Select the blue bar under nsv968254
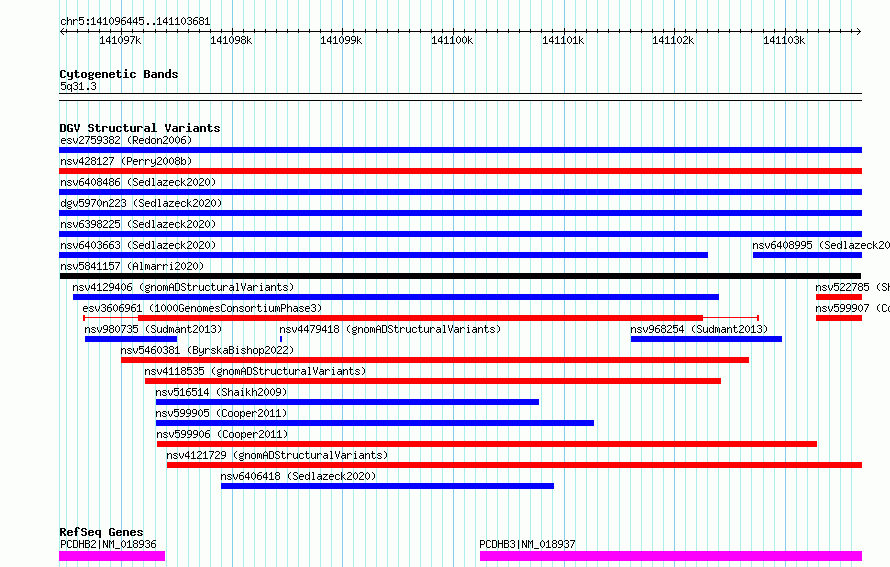Image resolution: width=890 pixels, height=567 pixels. [x=706, y=339]
